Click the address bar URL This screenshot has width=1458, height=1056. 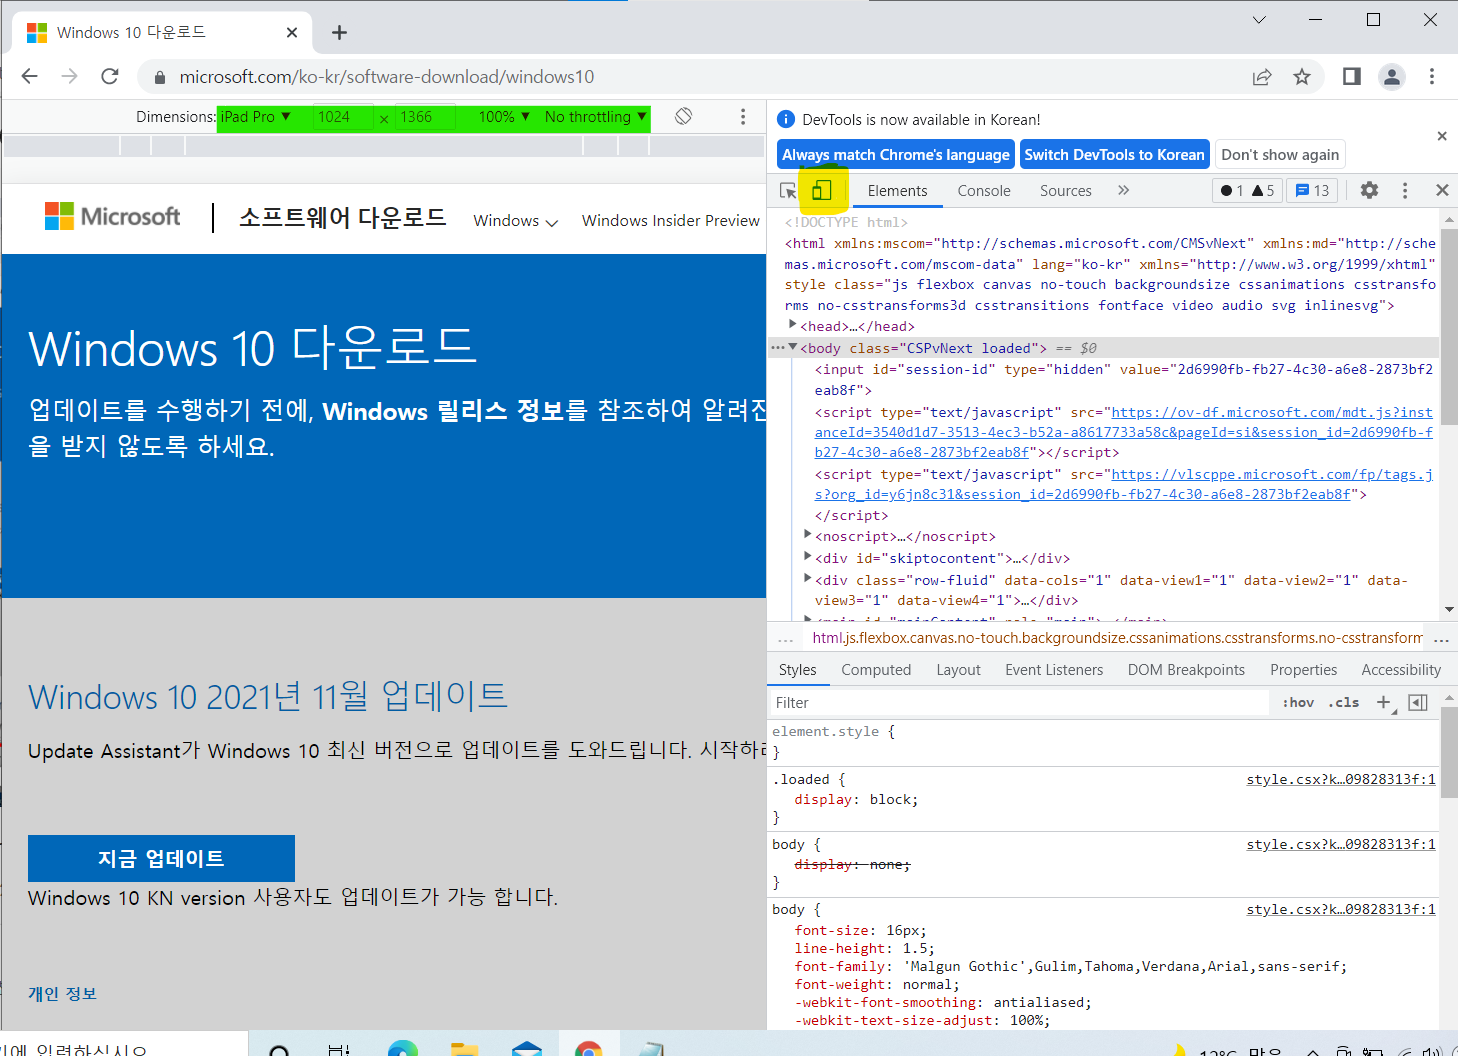pos(386,77)
